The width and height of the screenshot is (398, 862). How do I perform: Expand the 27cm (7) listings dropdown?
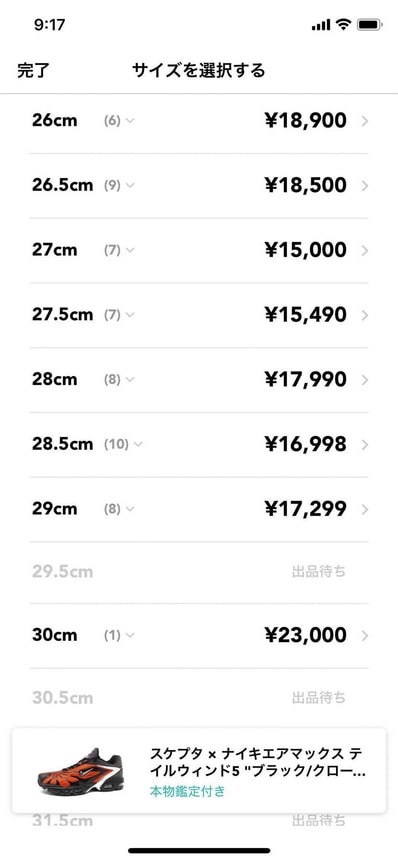coord(119,251)
